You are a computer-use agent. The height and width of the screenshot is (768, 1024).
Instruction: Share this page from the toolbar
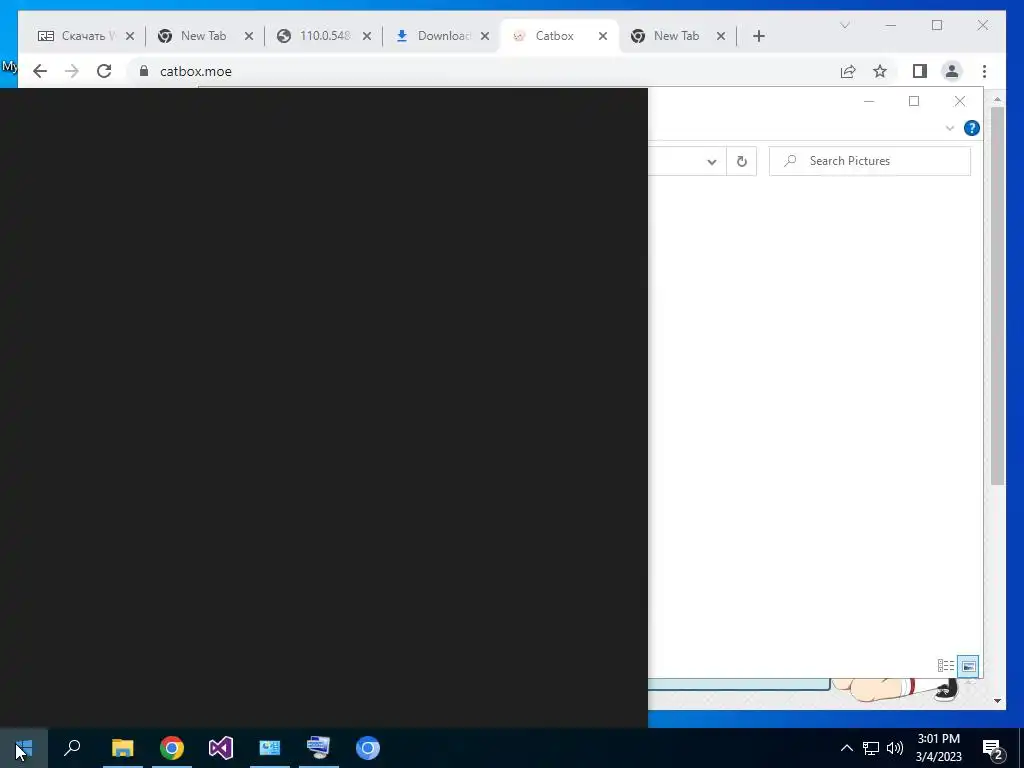click(848, 71)
